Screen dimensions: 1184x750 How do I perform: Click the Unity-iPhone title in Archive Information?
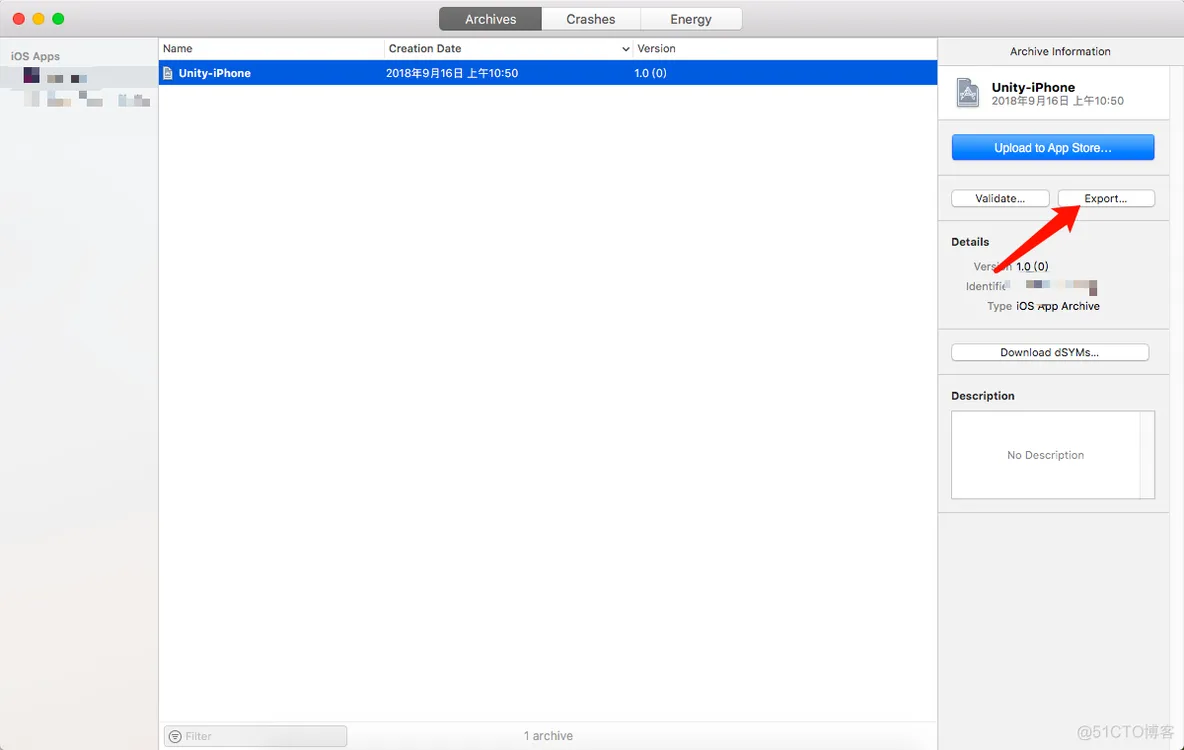1033,87
